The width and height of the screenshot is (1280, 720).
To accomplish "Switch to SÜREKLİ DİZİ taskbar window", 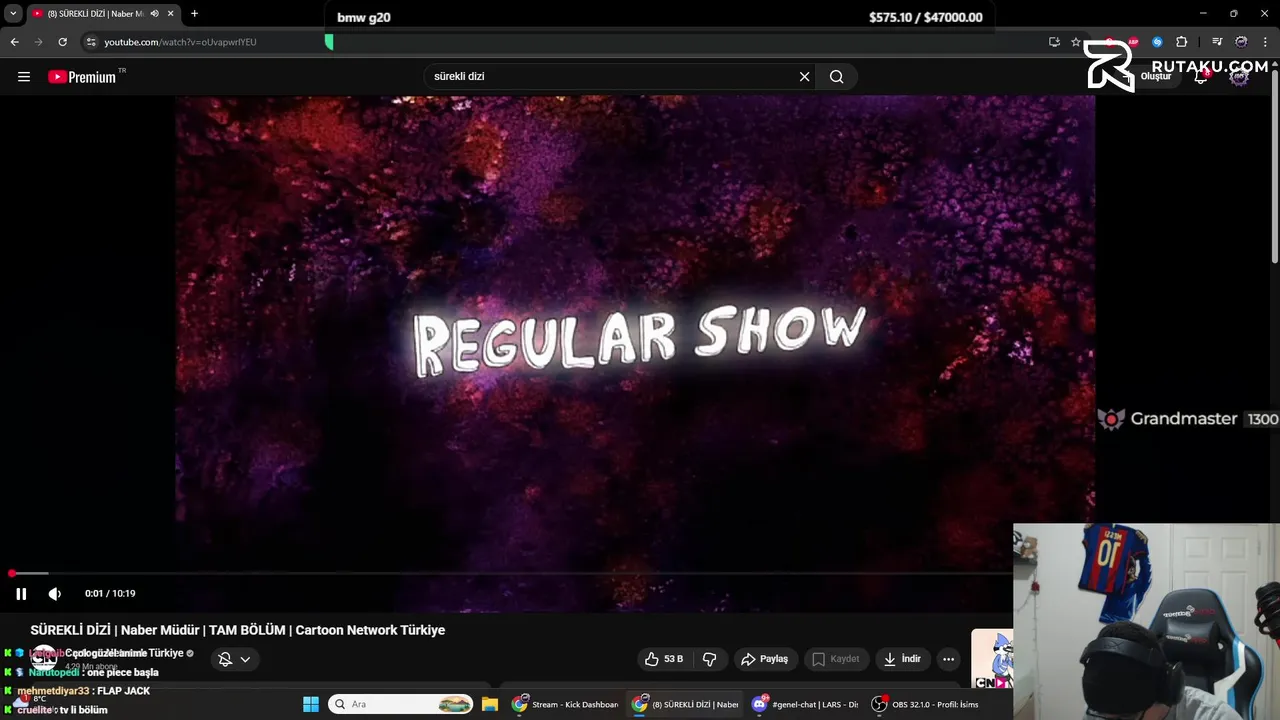I will (686, 704).
